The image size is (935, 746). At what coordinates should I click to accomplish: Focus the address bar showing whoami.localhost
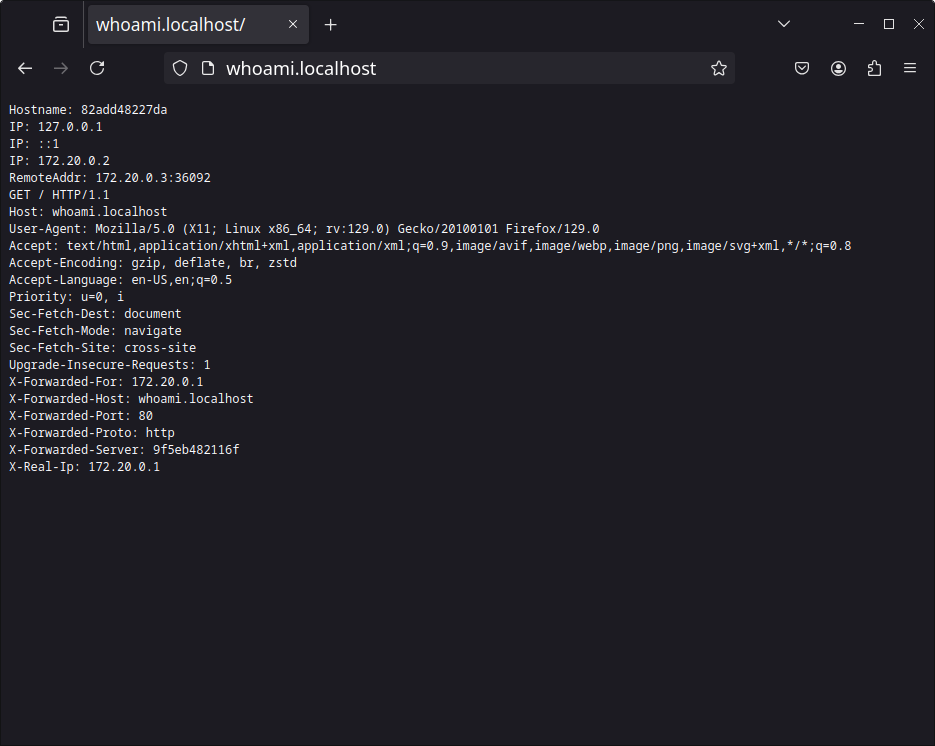click(449, 69)
